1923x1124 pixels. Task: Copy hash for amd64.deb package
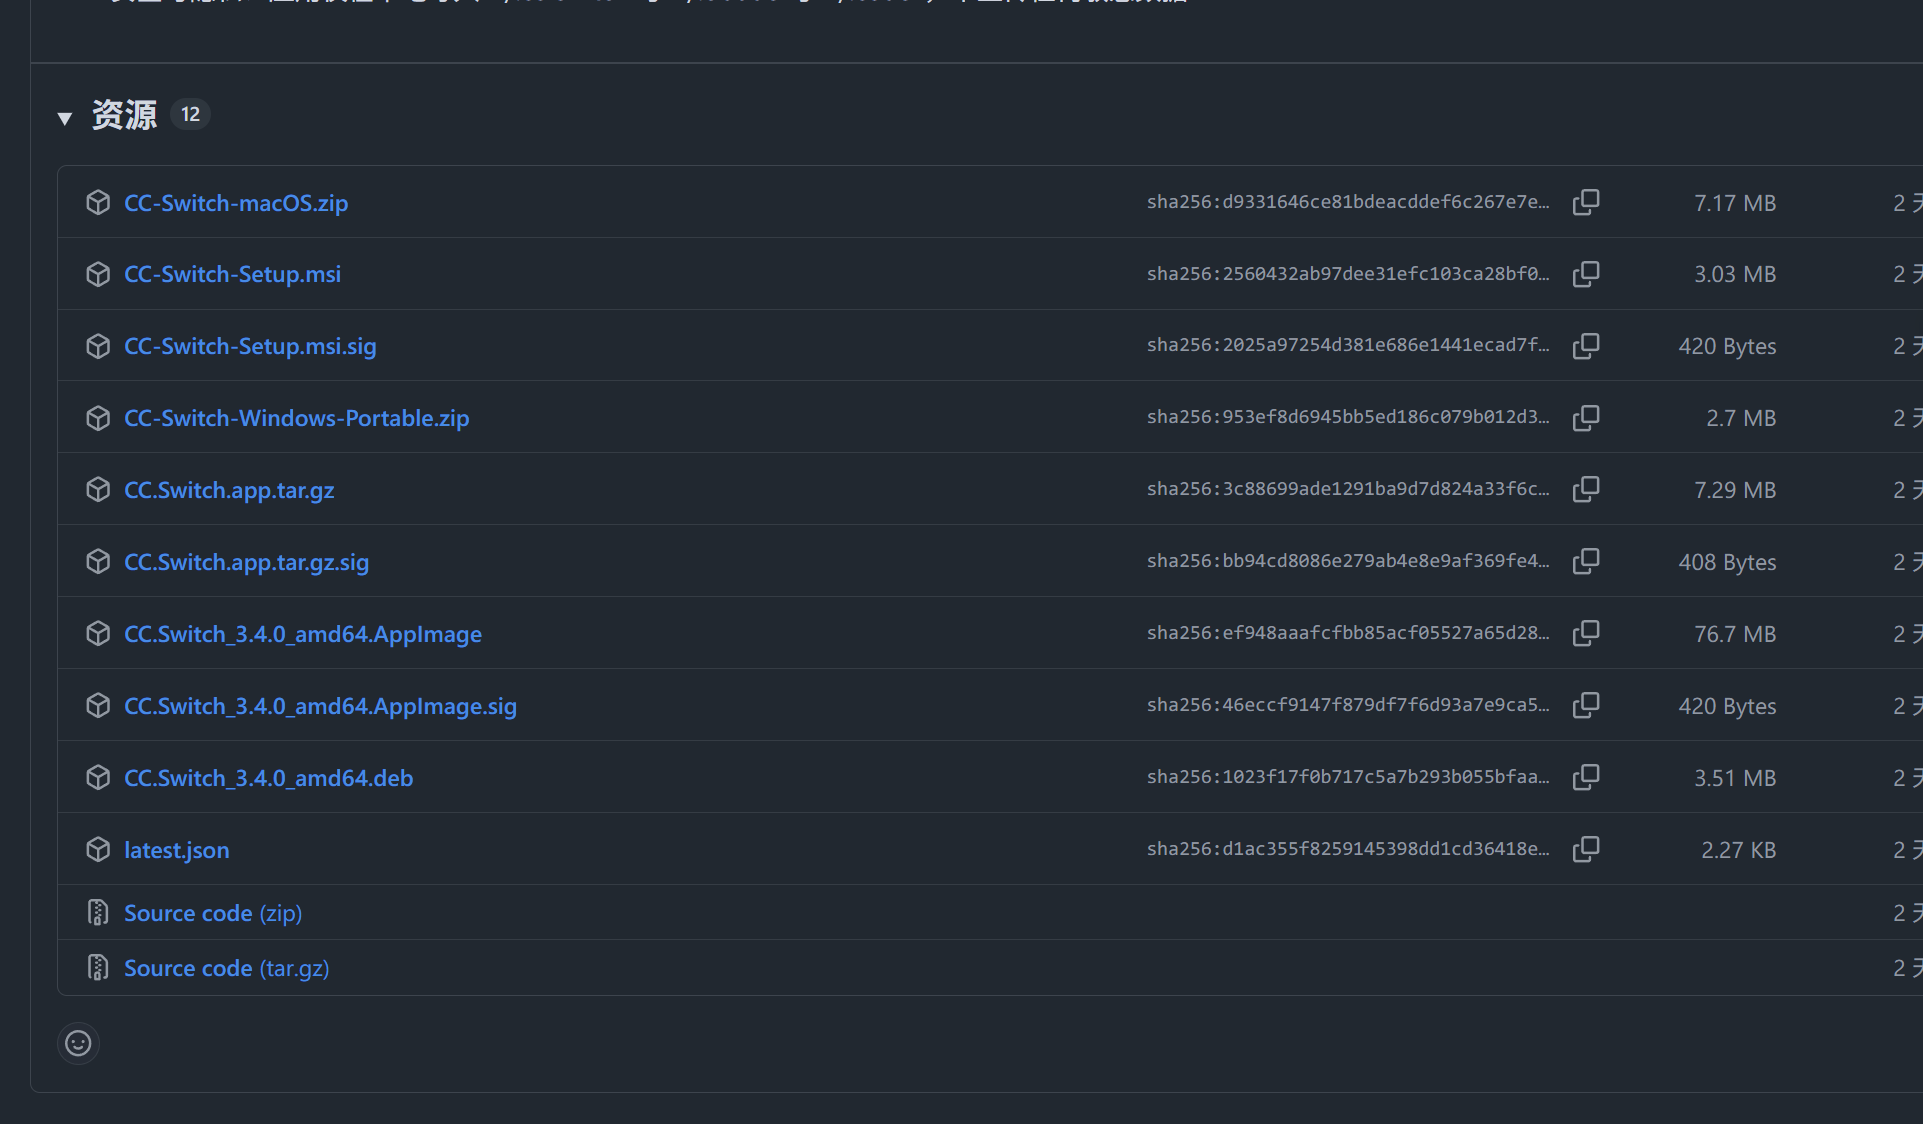coord(1586,778)
